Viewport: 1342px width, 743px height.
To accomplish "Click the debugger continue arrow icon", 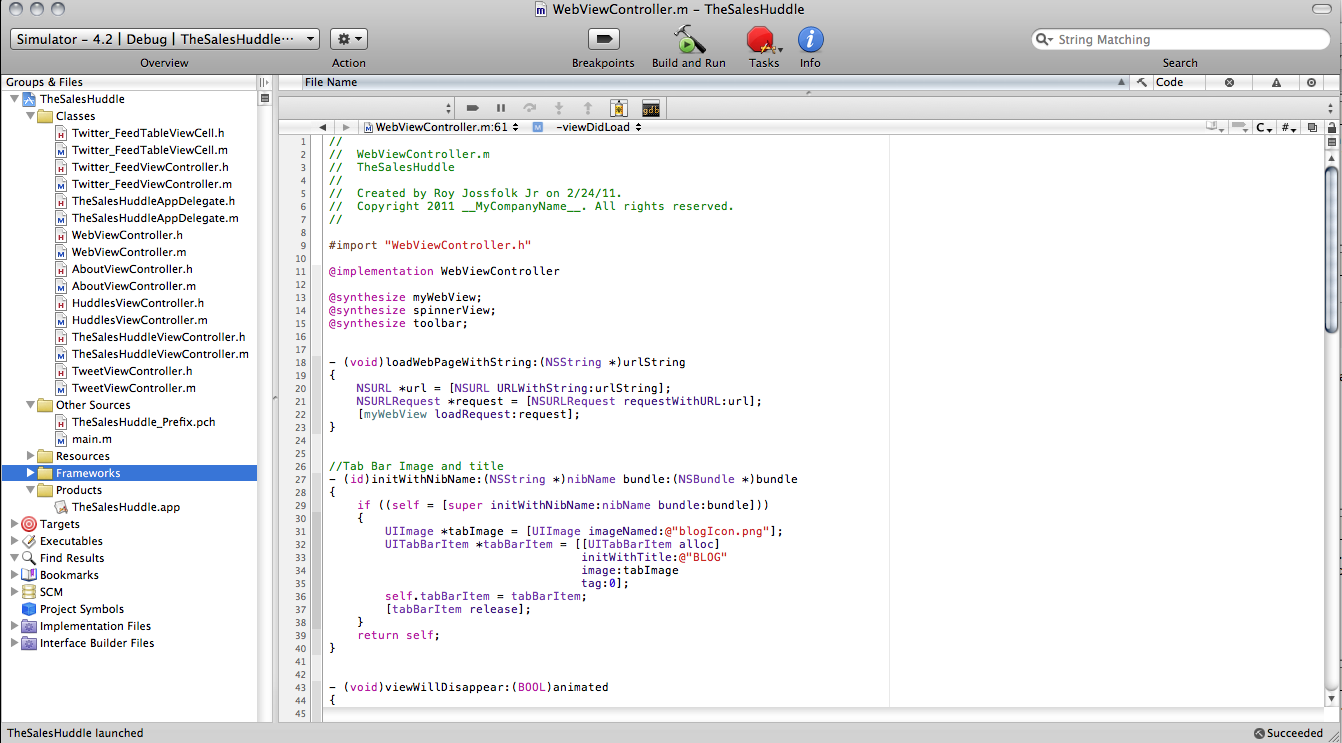I will (x=473, y=108).
